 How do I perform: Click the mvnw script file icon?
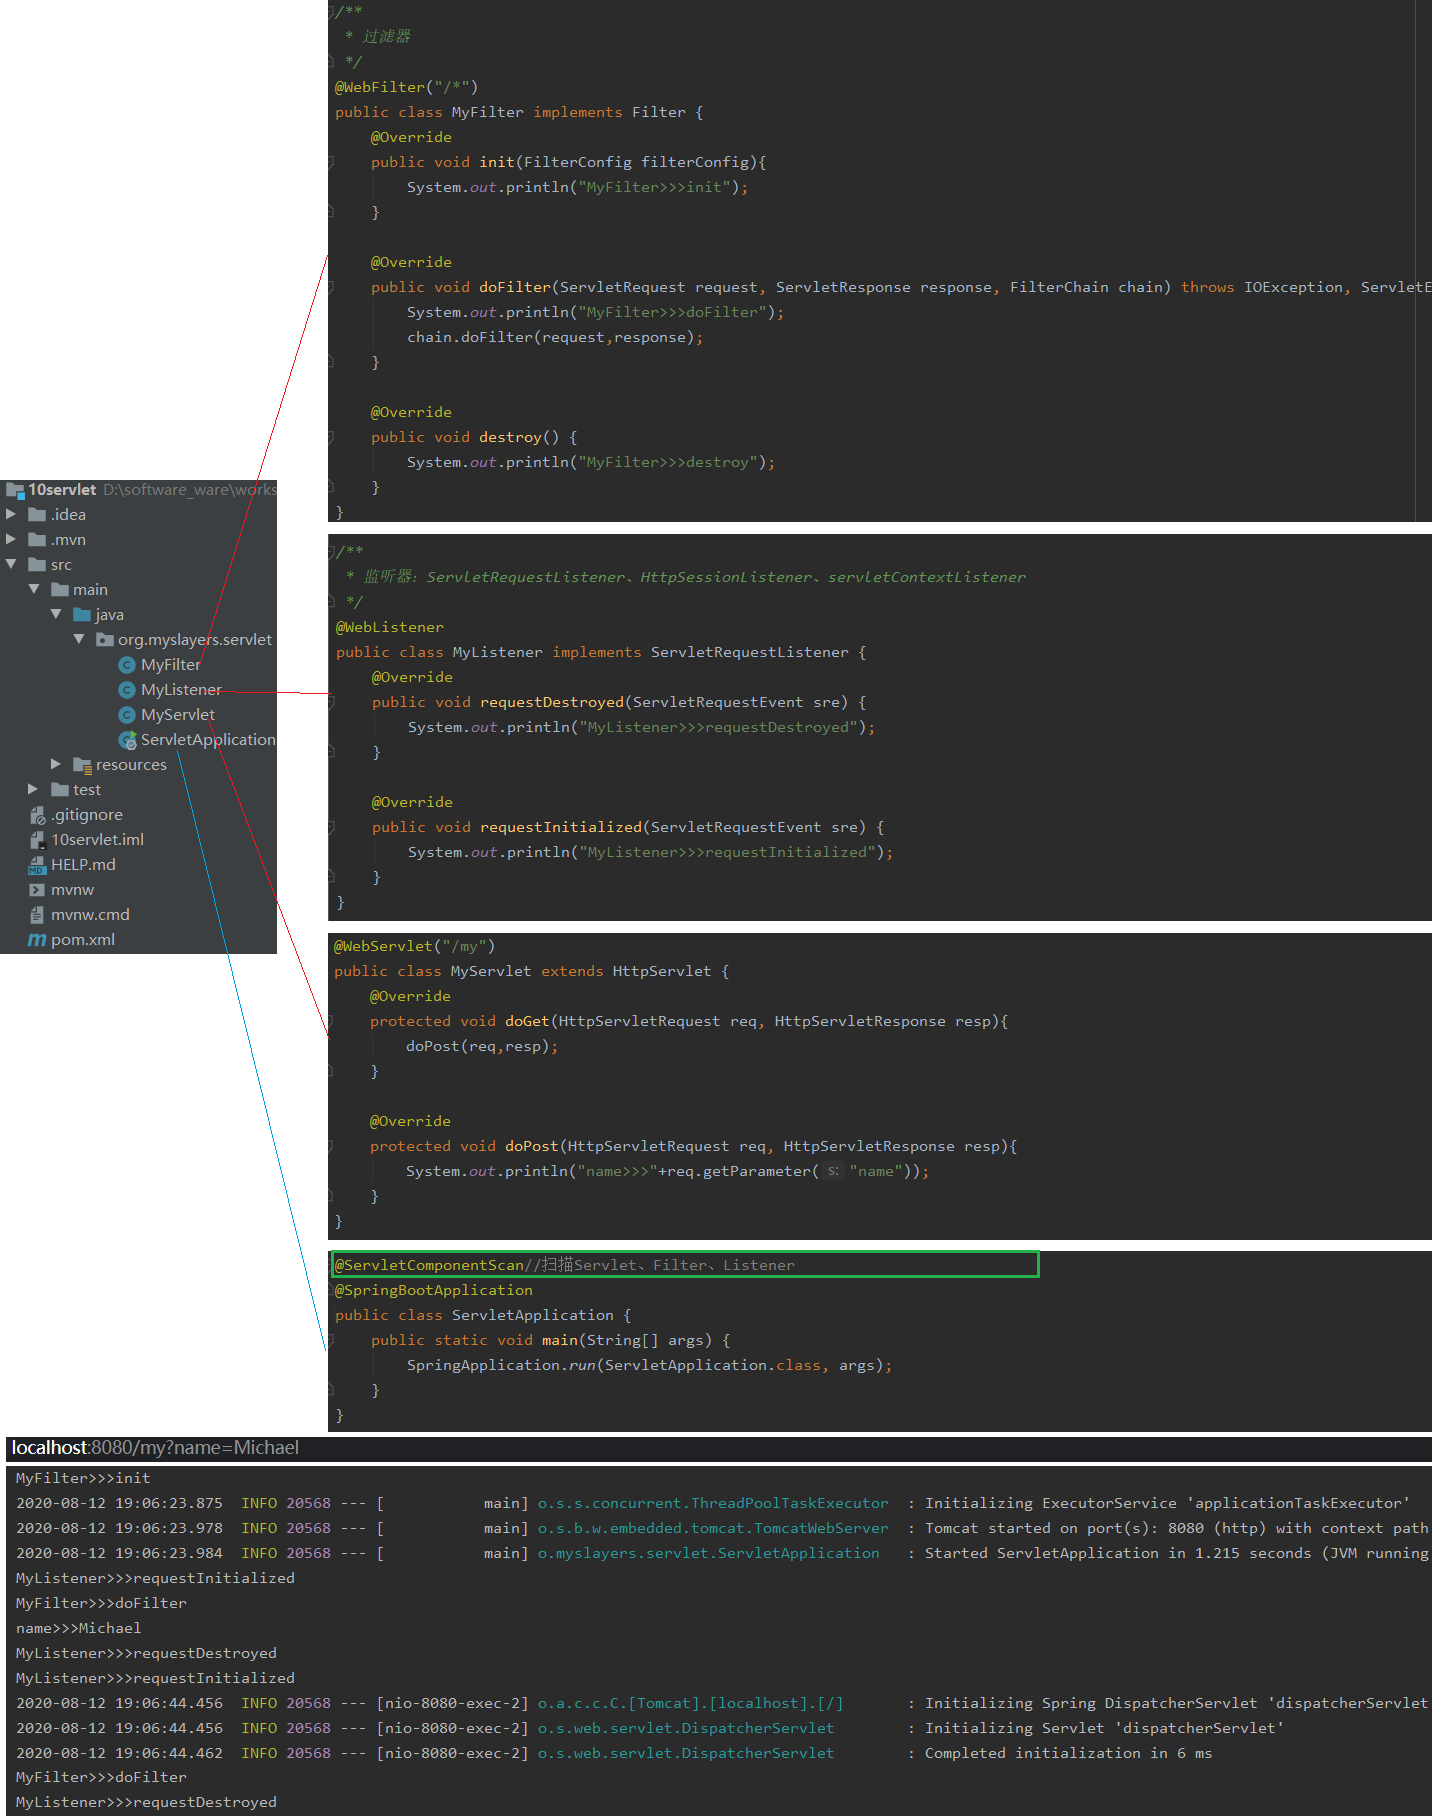coord(37,890)
